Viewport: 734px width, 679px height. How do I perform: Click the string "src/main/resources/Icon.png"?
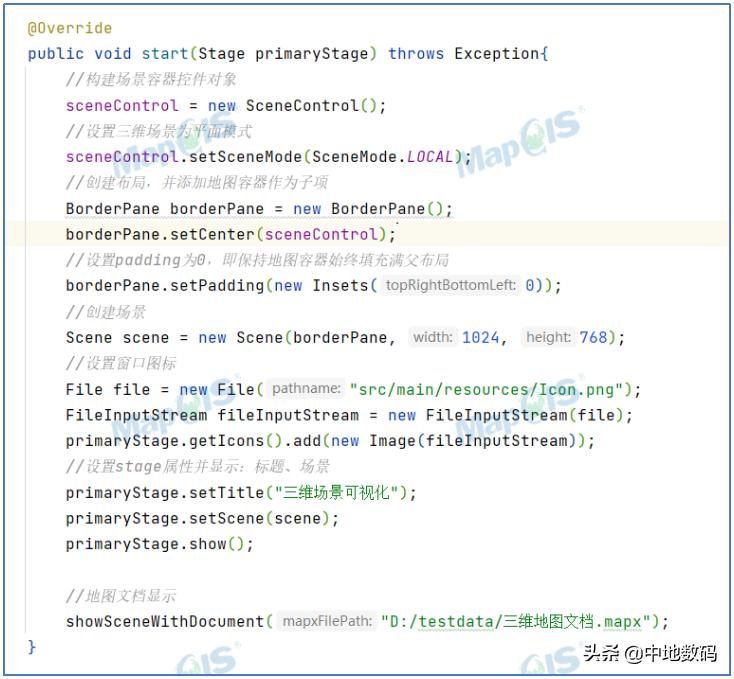click(486, 389)
